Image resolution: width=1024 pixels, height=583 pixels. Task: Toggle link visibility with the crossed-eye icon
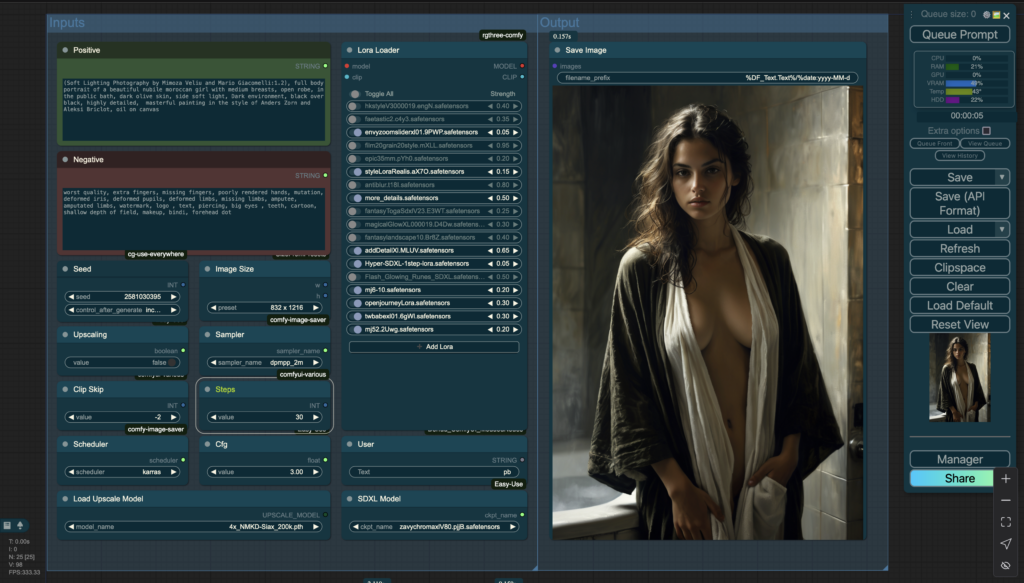1006,565
